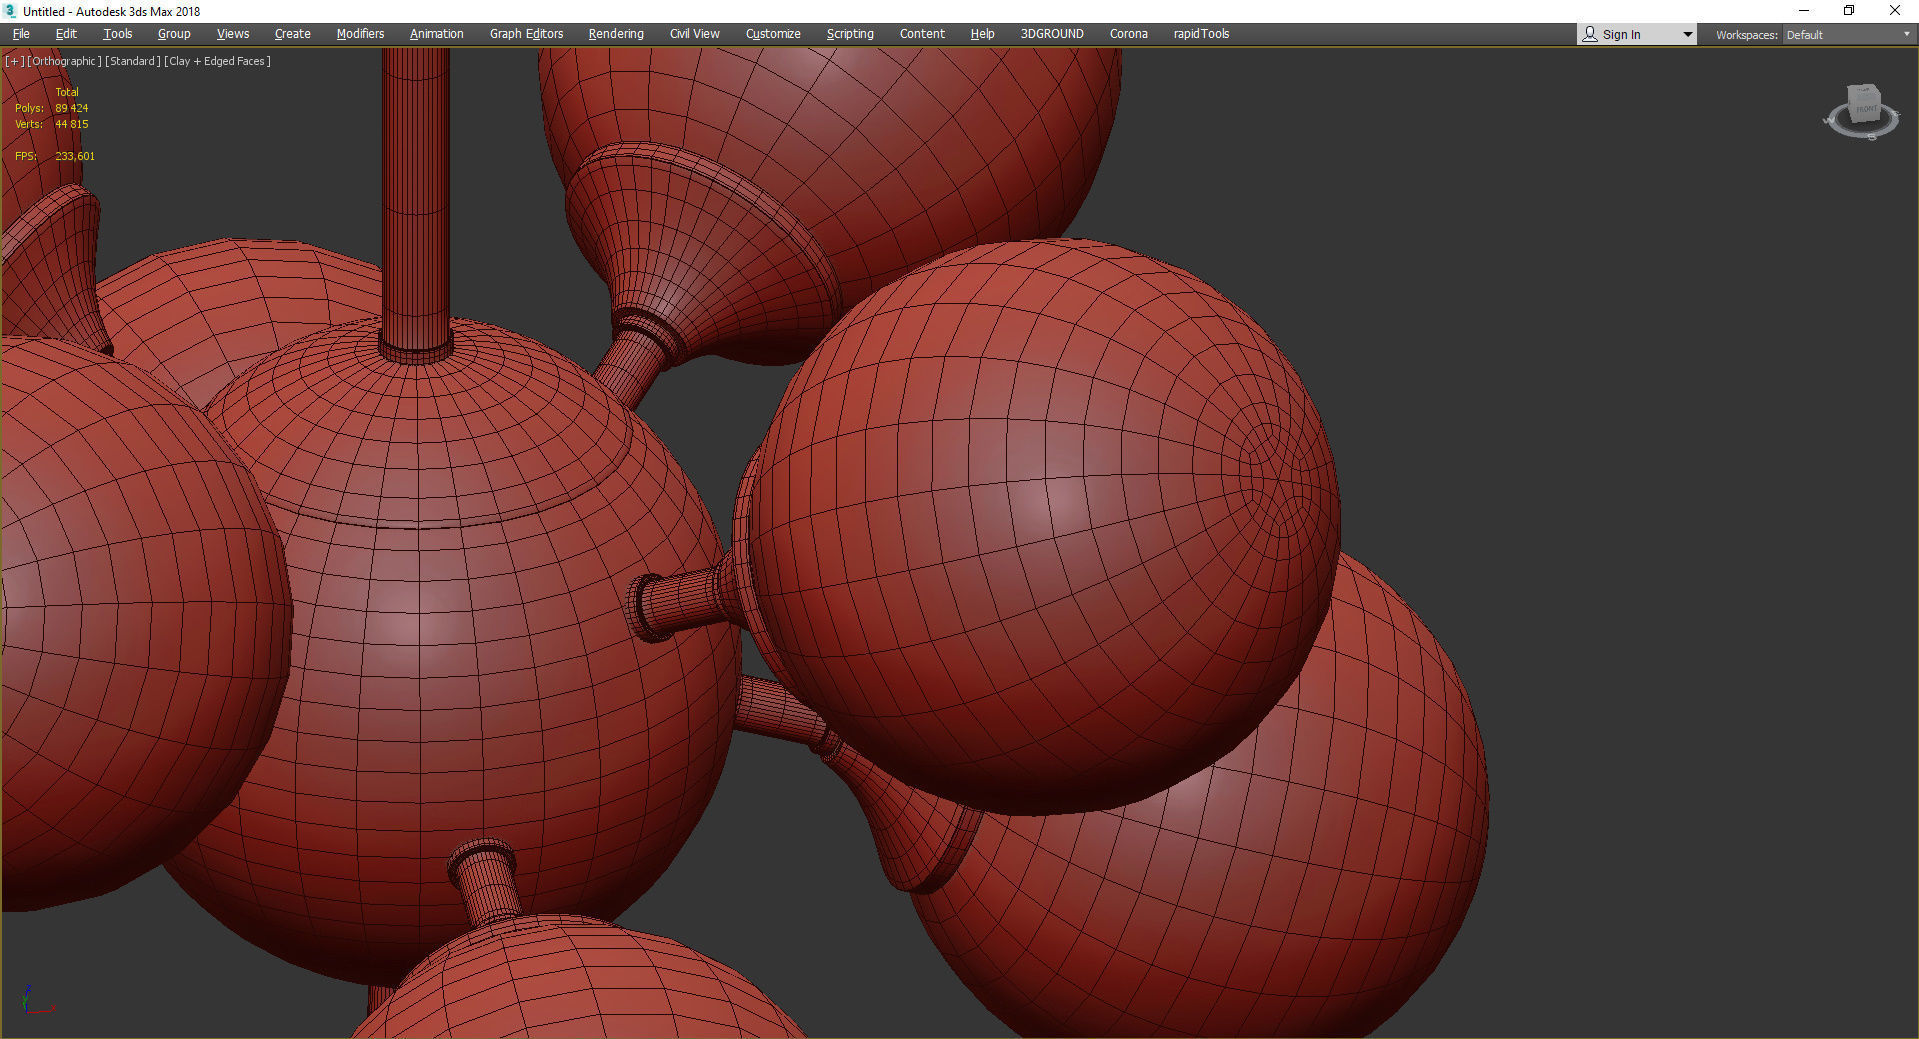Click the viewport [+] general menu label
The height and width of the screenshot is (1039, 1919).
[15, 61]
